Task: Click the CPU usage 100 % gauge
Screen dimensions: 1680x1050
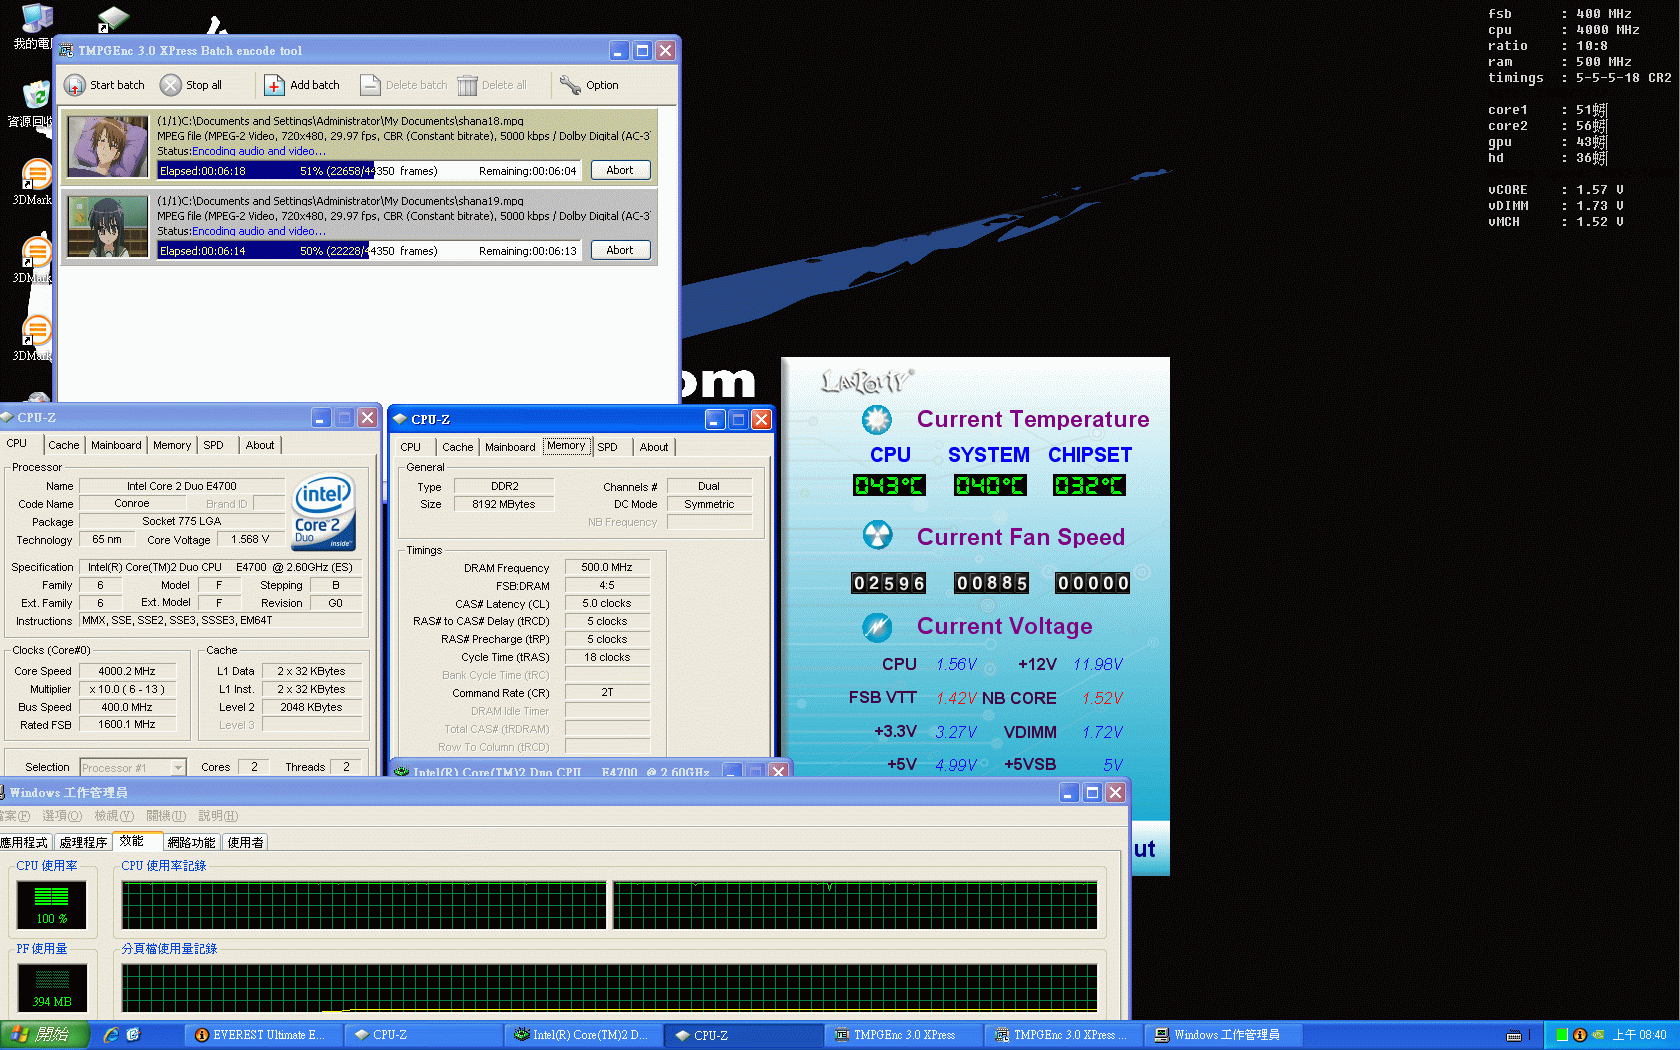Action: [x=52, y=905]
